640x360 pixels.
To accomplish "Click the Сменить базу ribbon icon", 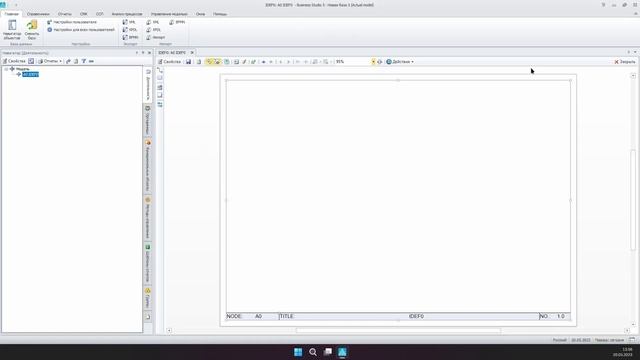I will click(x=32, y=30).
